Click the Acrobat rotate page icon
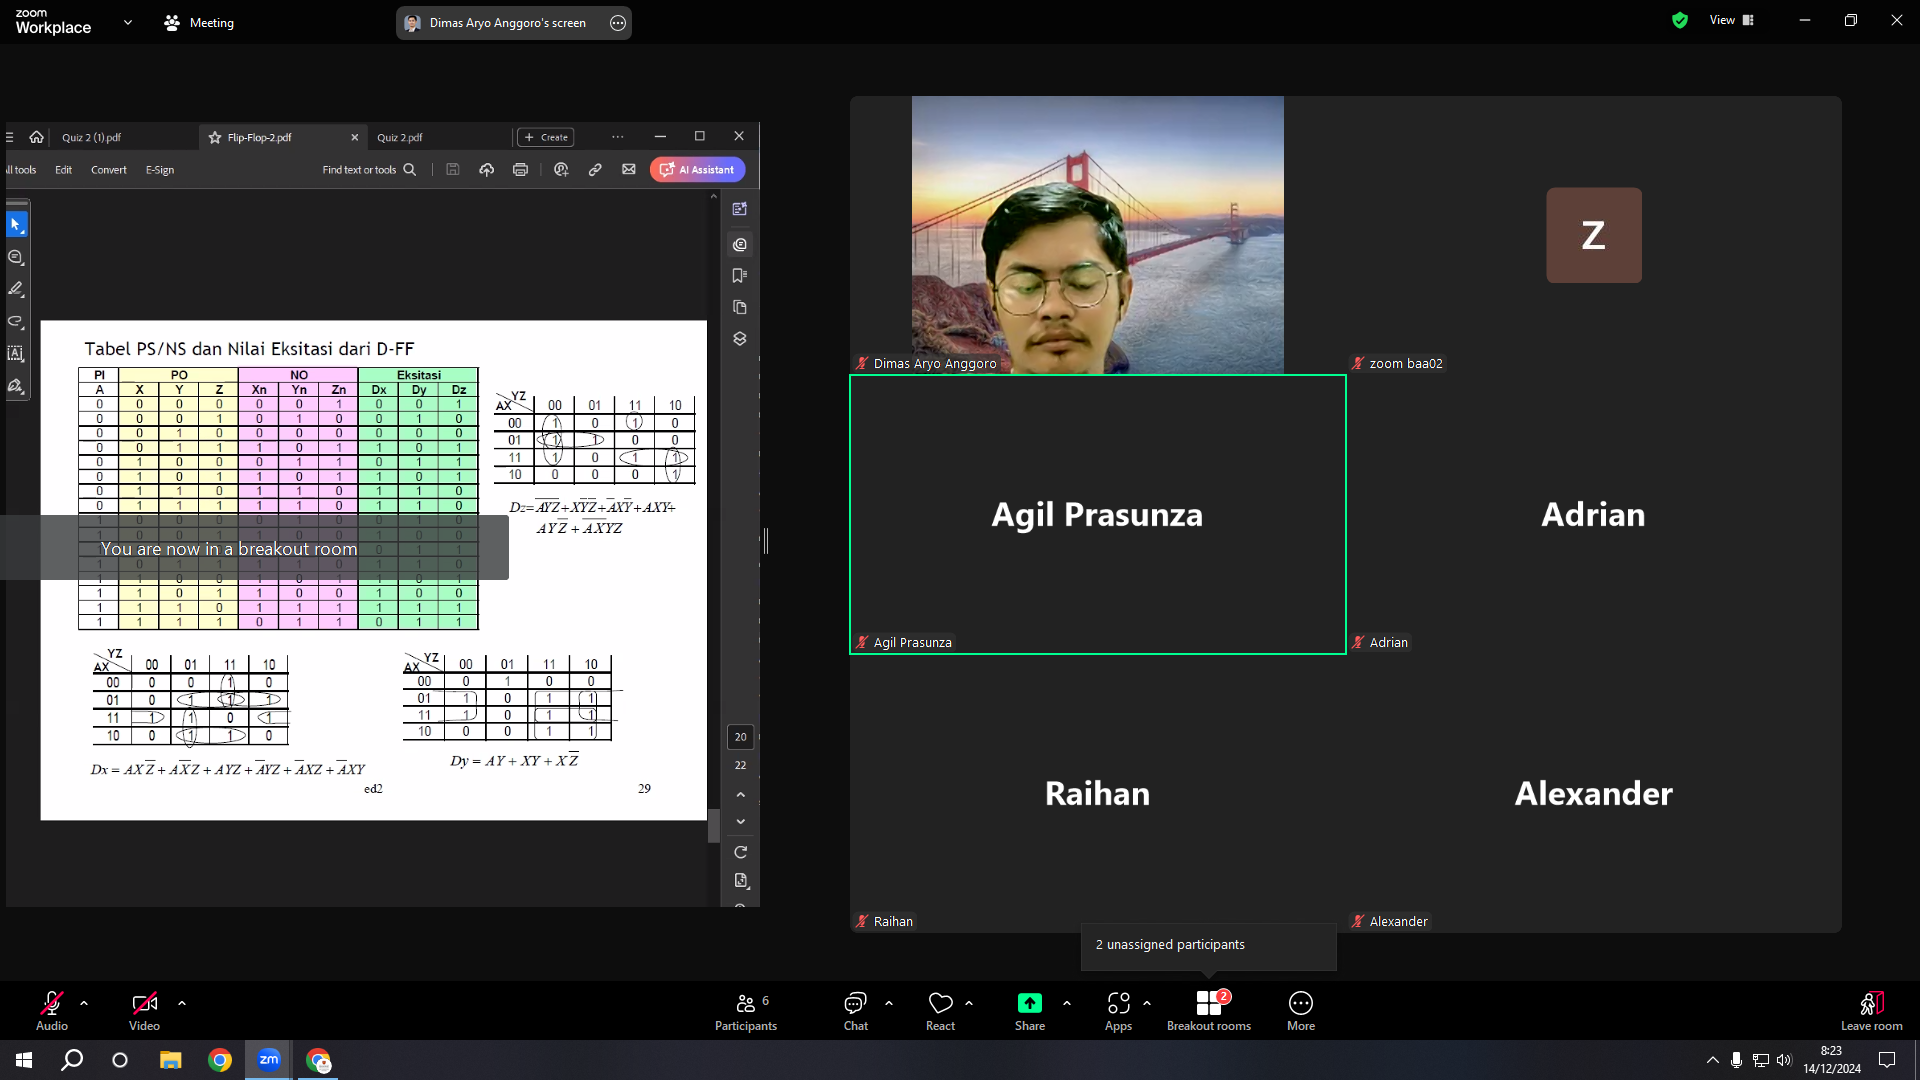 coord(740,852)
